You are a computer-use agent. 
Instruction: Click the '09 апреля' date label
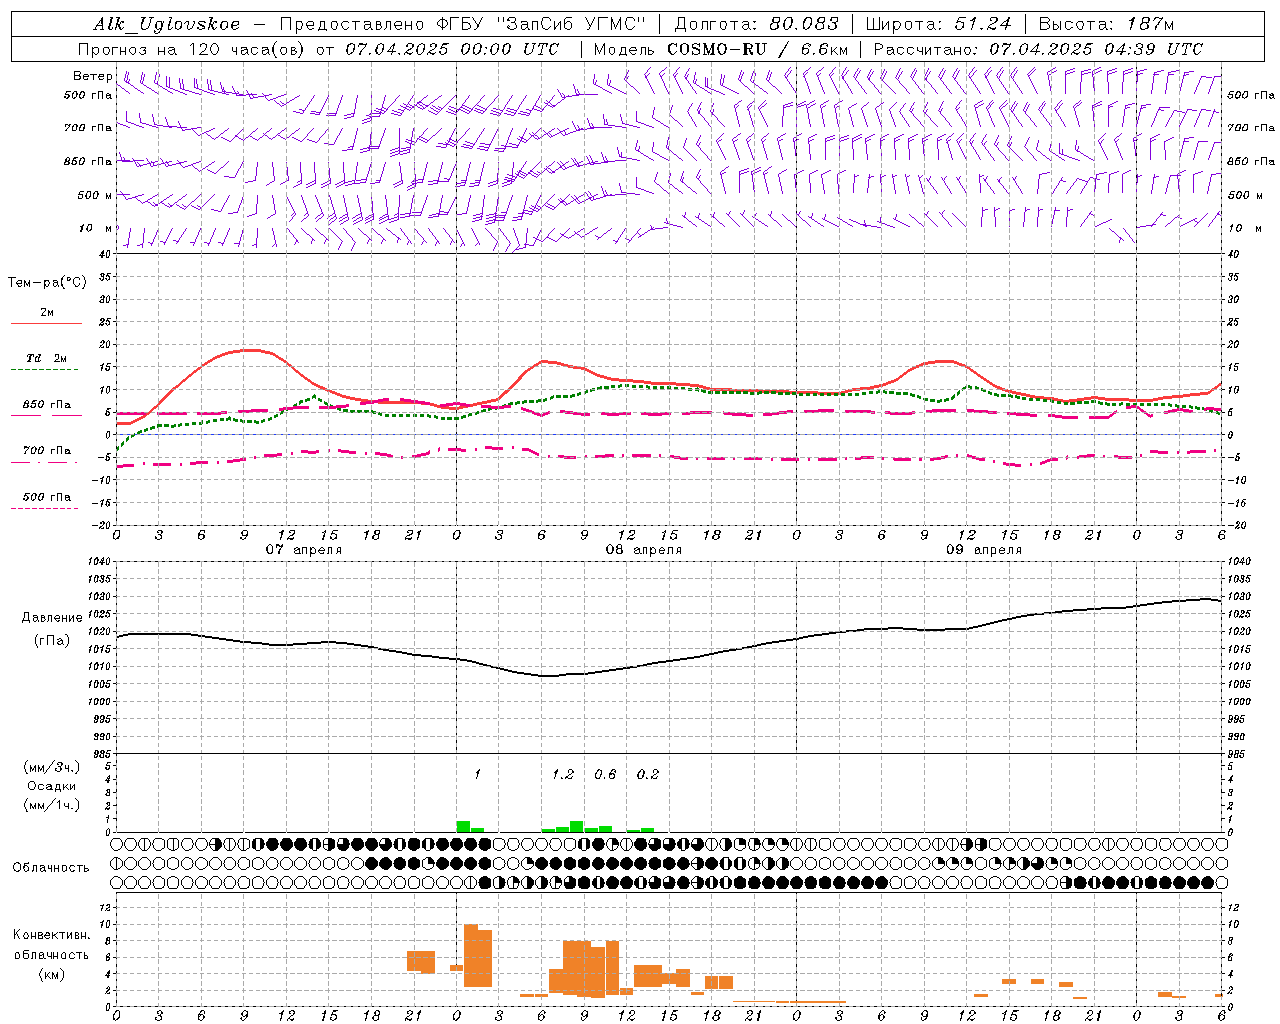[983, 550]
